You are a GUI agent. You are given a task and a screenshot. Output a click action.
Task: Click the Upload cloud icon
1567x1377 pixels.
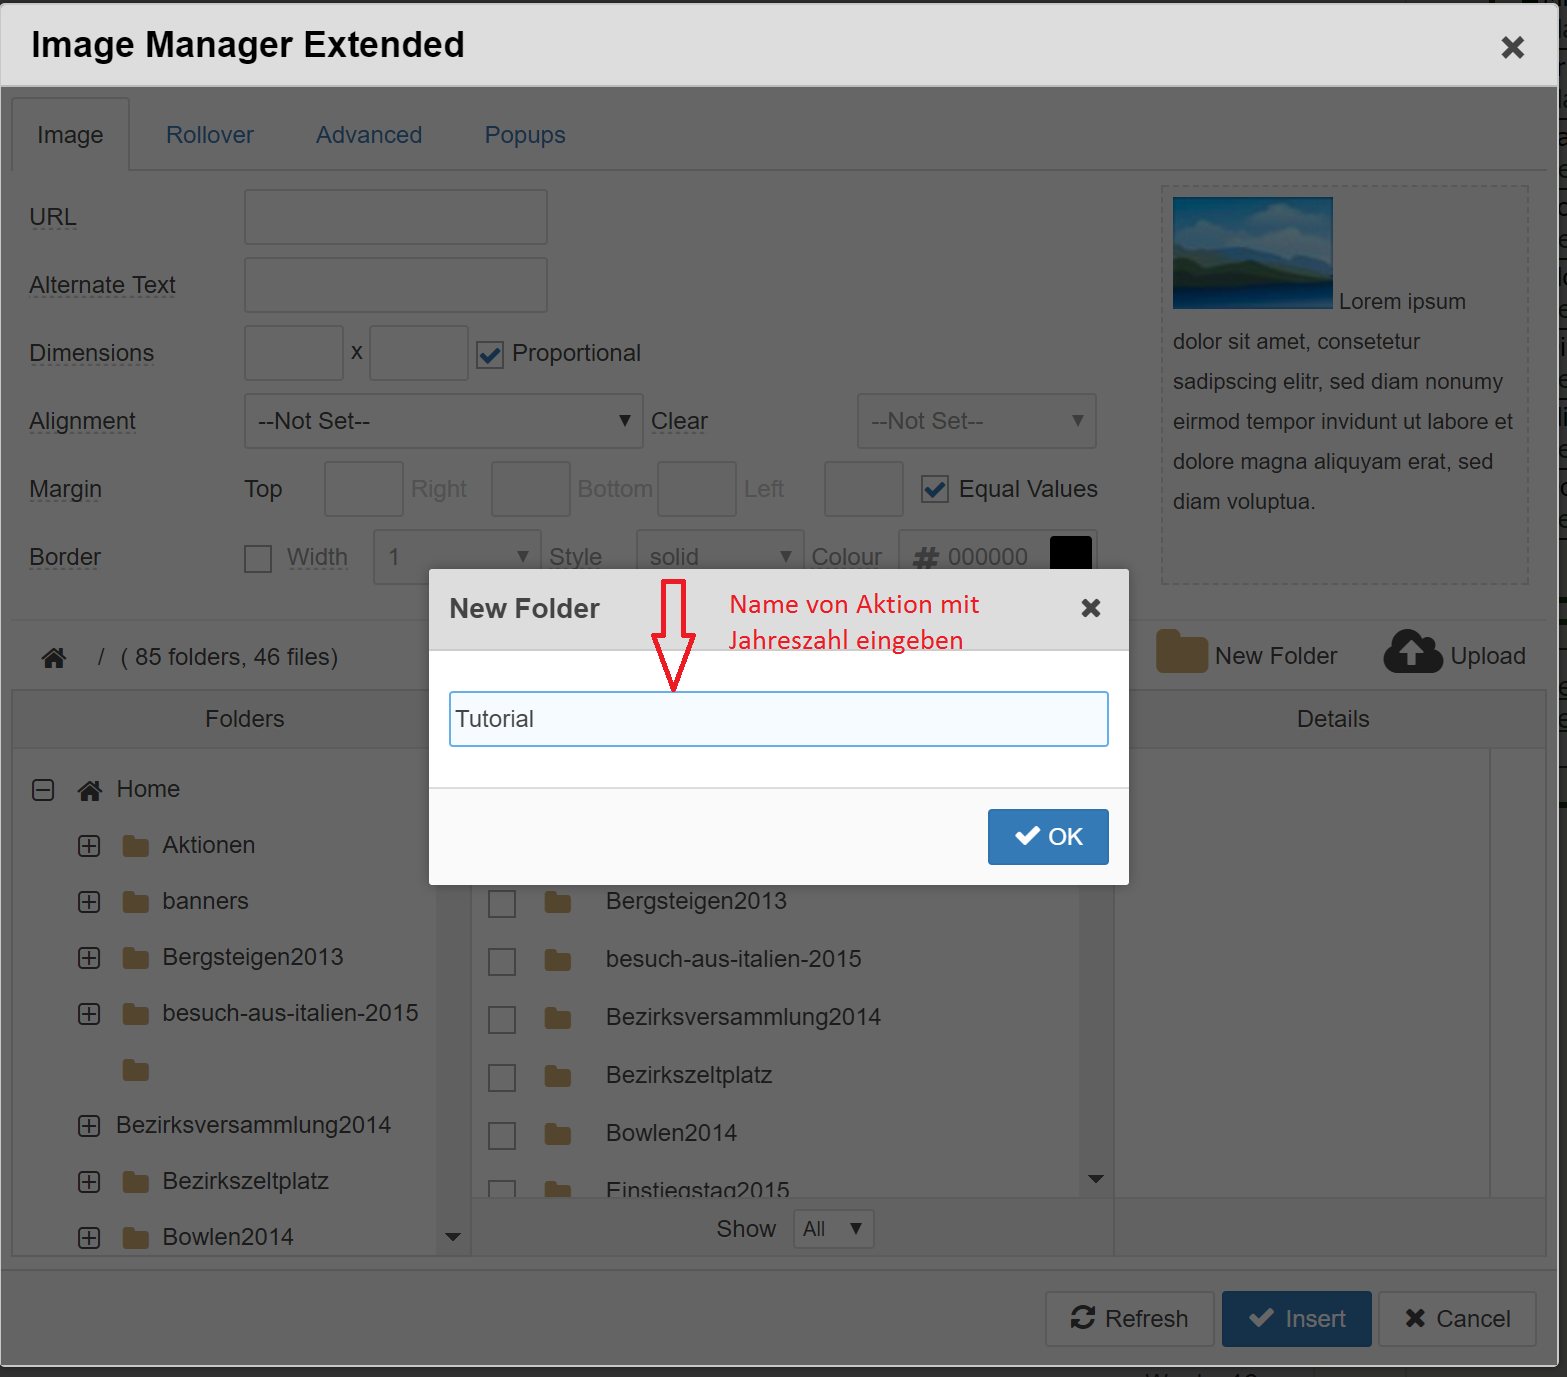coord(1411,652)
